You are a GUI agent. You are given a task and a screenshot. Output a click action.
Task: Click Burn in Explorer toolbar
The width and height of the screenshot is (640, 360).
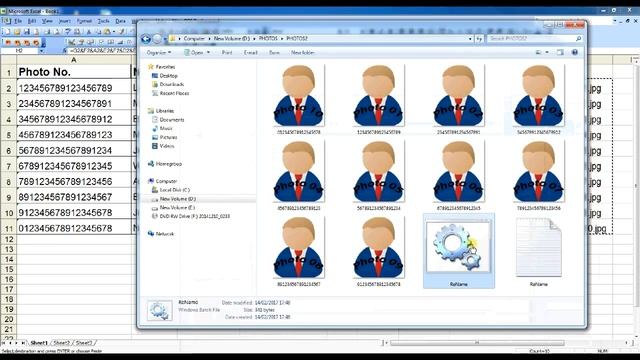tap(274, 53)
